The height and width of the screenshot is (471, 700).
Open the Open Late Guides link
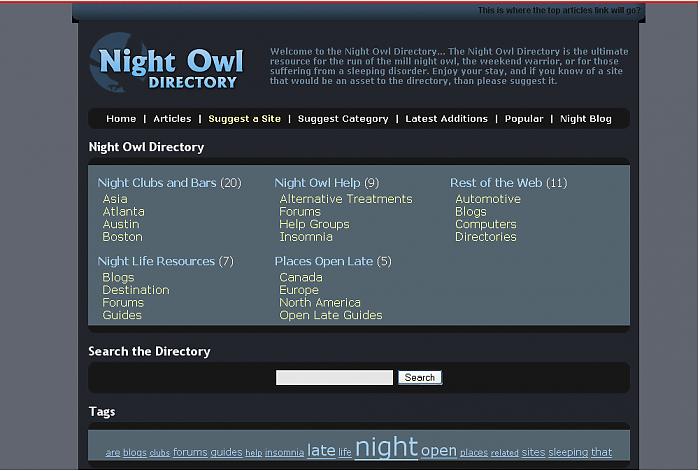click(x=331, y=315)
